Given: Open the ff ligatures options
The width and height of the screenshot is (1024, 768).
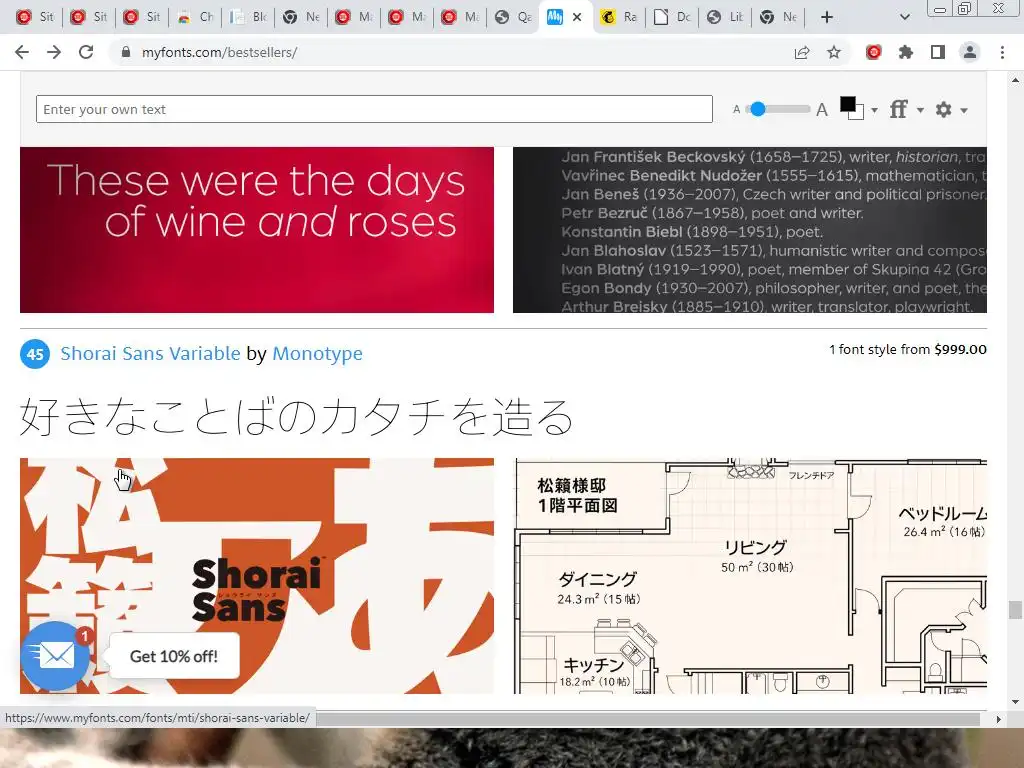Looking at the screenshot, I should 899,109.
